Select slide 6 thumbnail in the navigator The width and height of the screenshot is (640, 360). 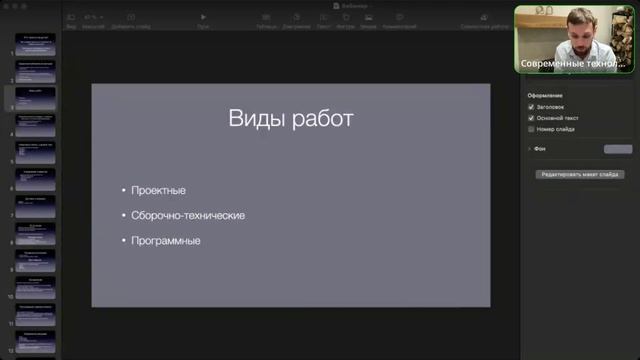tap(36, 180)
